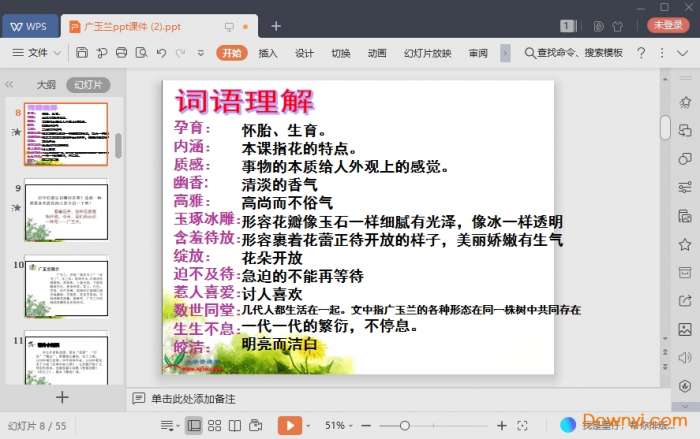Click the Save icon in toolbar
Viewport: 700px width, 439px height.
[82, 53]
